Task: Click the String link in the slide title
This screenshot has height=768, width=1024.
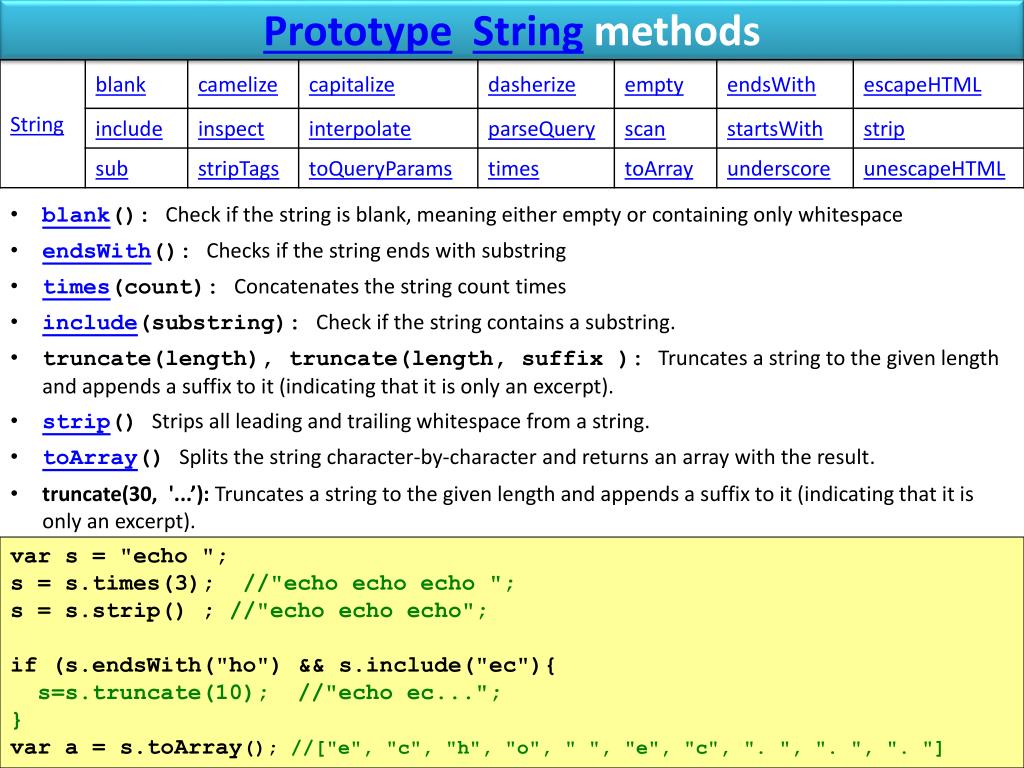Action: click(x=527, y=32)
